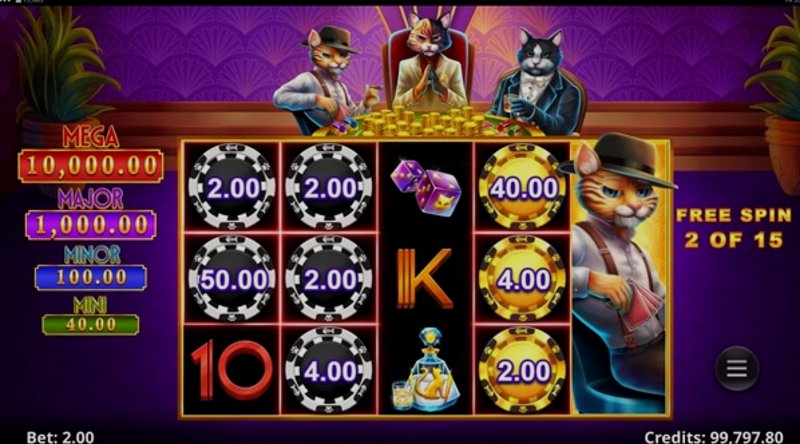Viewport: 800px width, 444px height.
Task: Click the purple dice symbol
Action: (x=426, y=188)
